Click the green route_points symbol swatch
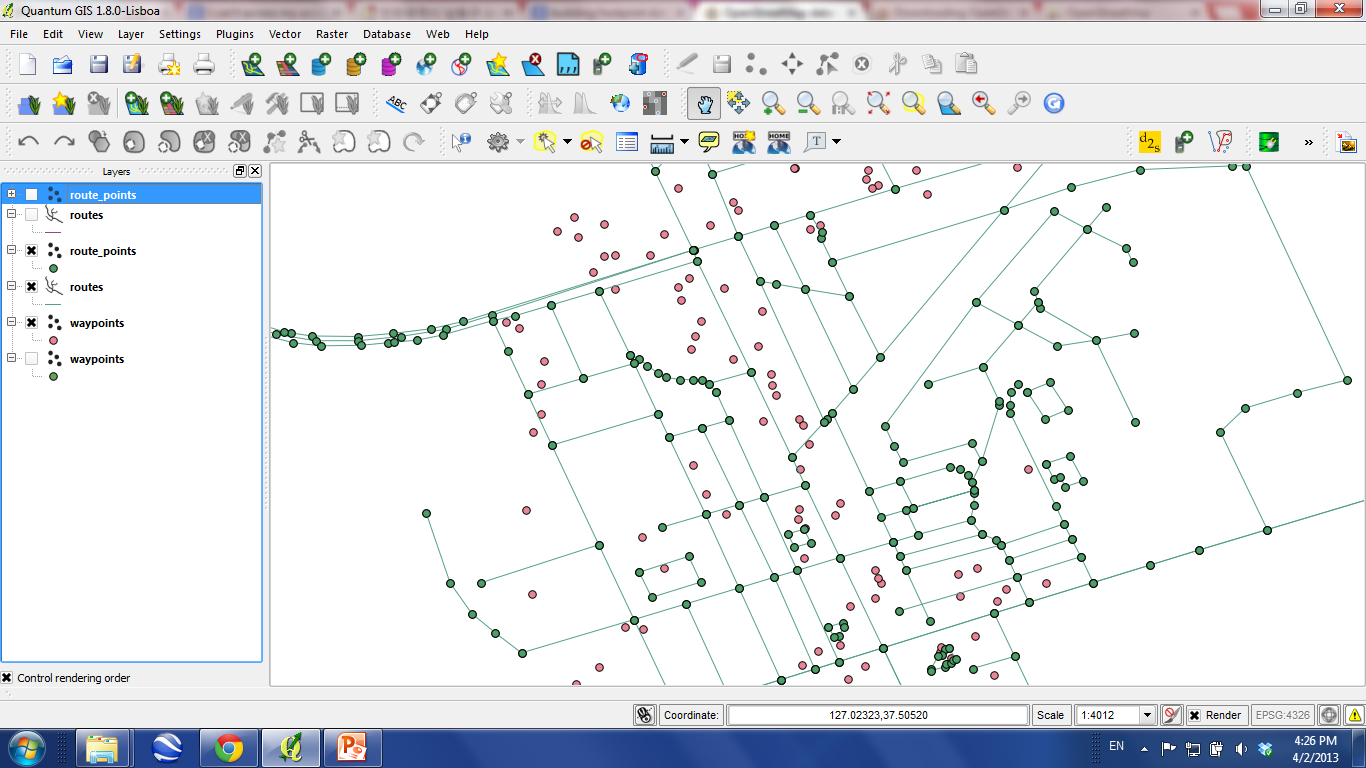1366x768 pixels. [53, 268]
